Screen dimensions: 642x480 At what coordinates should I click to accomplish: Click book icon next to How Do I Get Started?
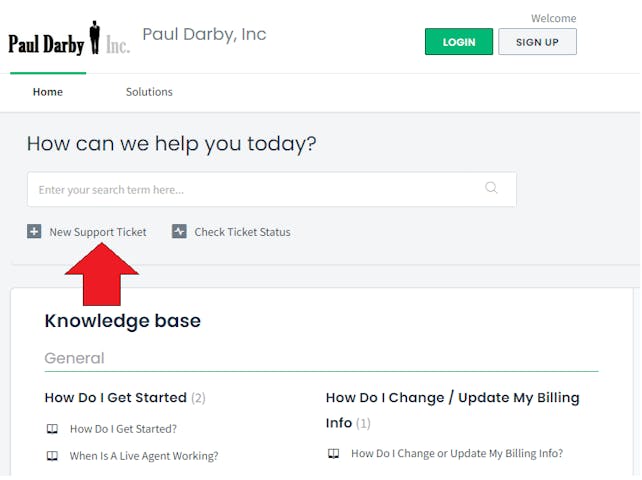[x=52, y=429]
